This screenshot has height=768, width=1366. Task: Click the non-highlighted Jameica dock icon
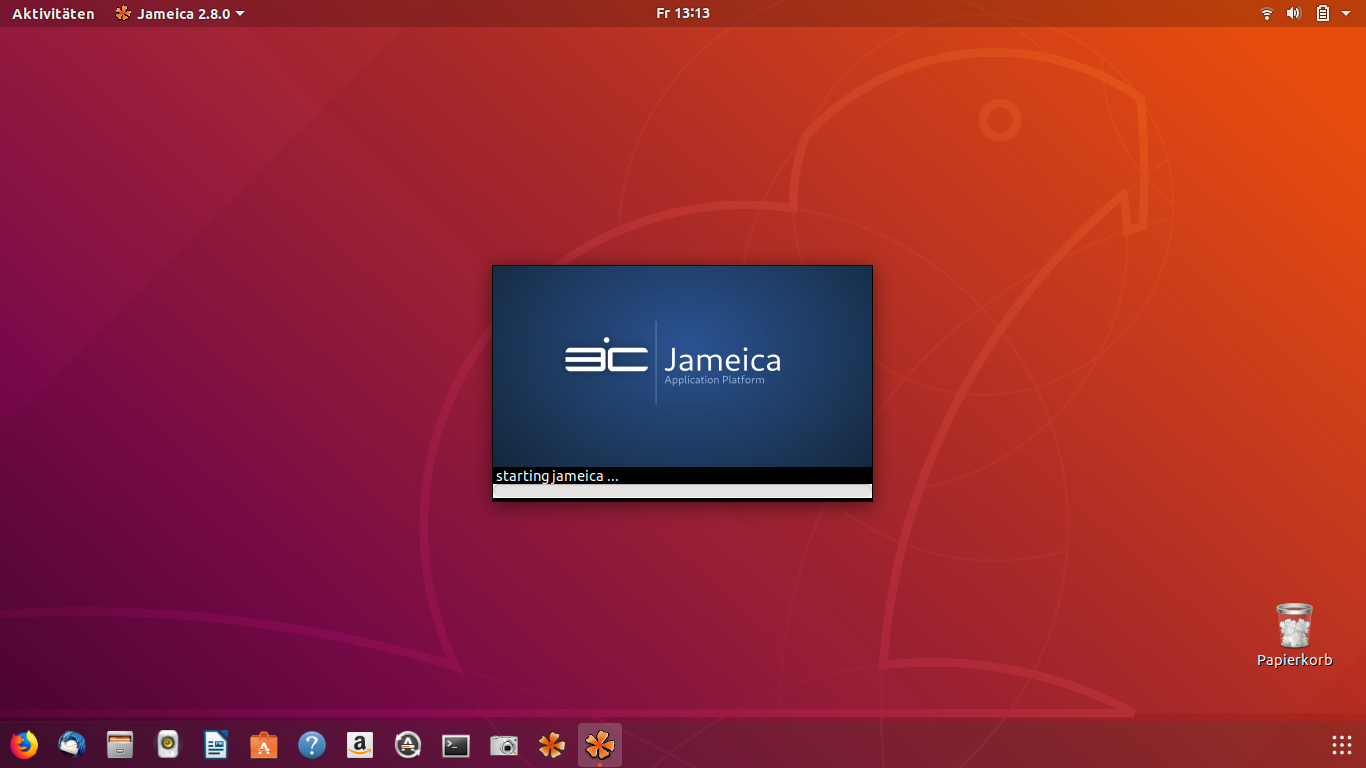[552, 745]
